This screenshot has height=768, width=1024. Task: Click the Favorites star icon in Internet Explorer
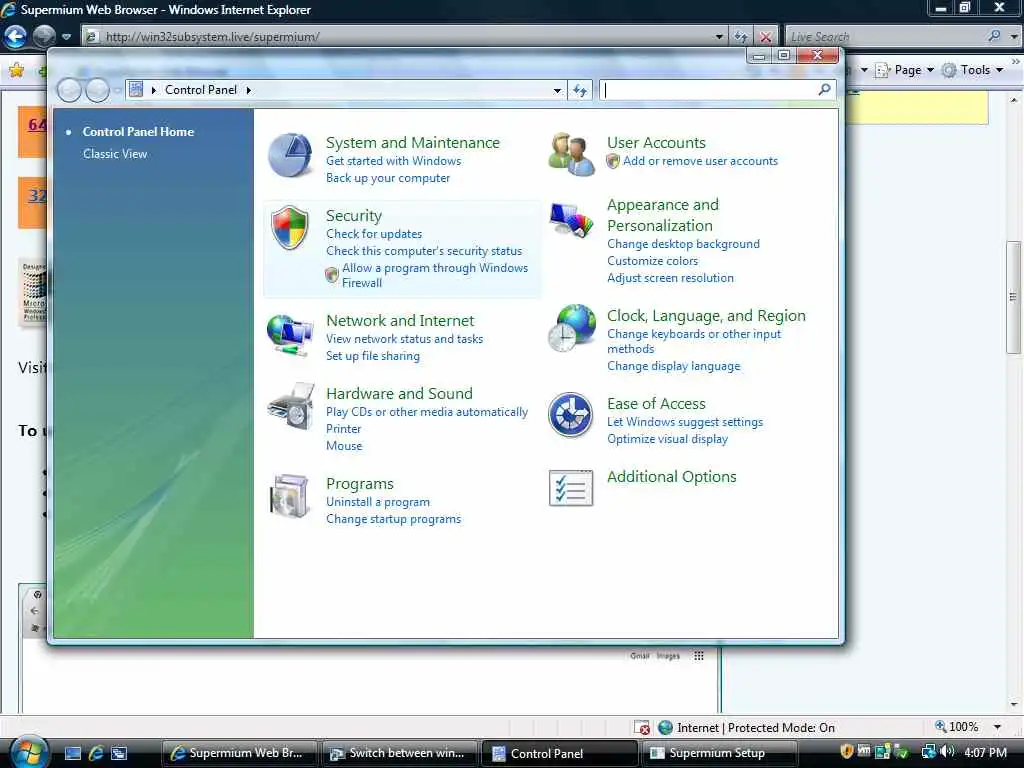tap(16, 70)
